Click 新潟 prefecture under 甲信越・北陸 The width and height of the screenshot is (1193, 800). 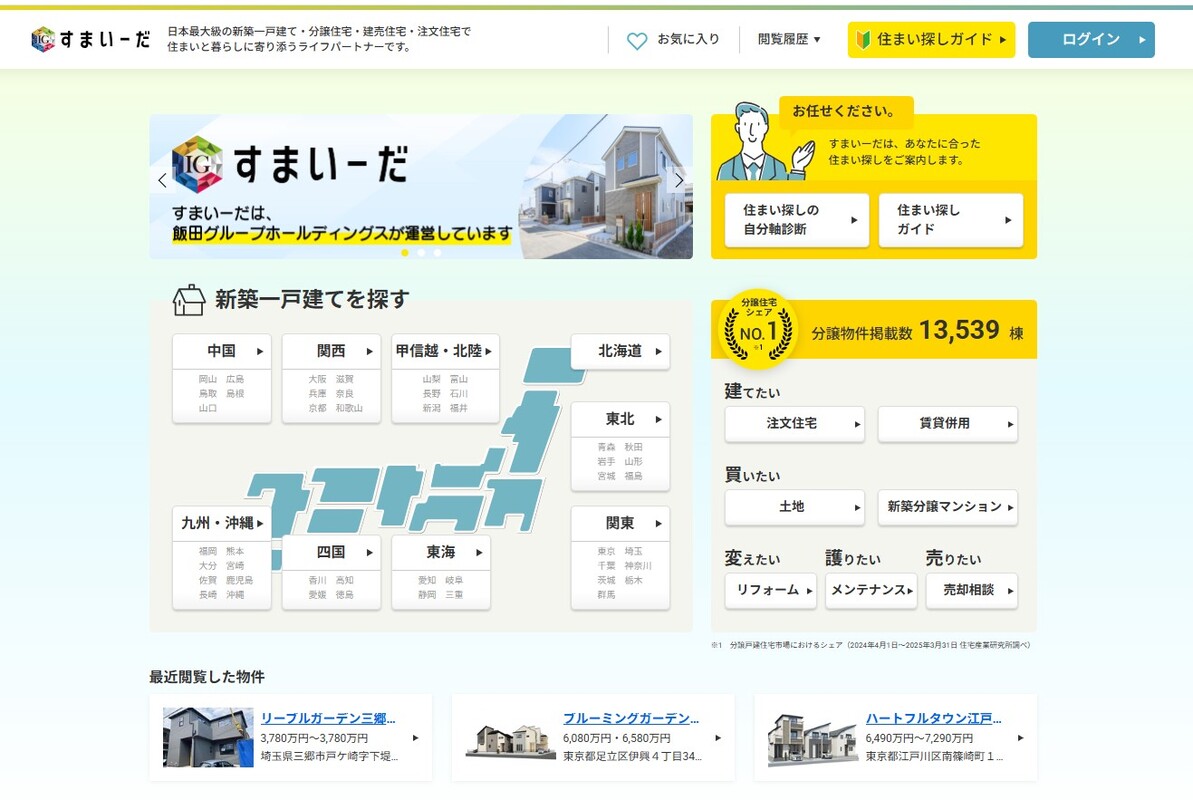tap(431, 408)
